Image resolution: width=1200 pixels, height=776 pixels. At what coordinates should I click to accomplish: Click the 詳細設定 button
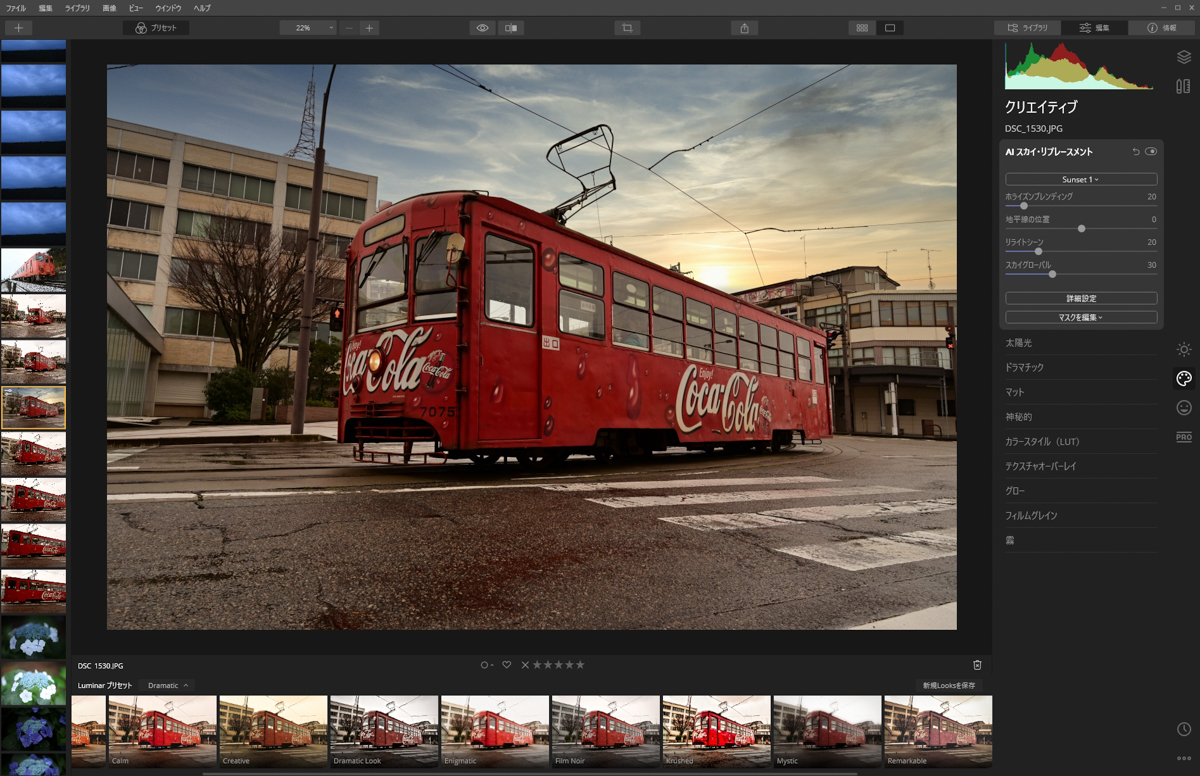click(x=1081, y=298)
